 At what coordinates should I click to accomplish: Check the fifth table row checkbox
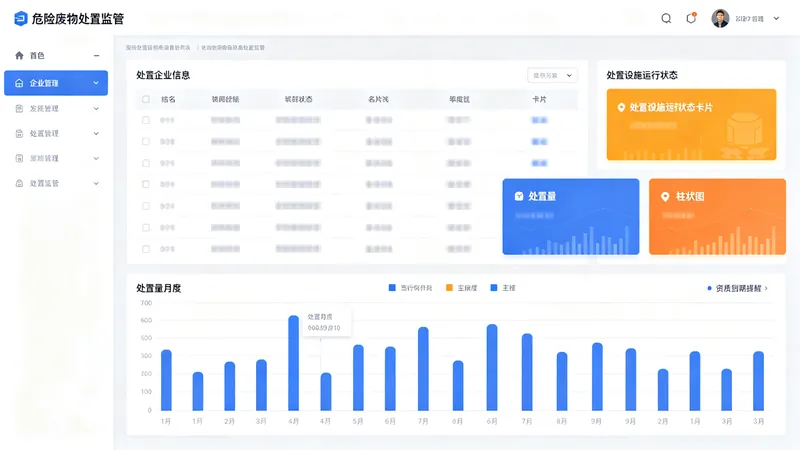pos(146,206)
